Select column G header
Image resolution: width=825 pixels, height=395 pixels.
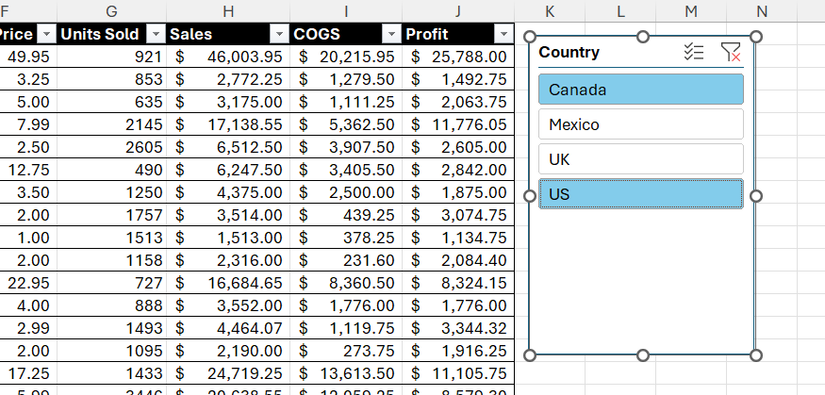coord(112,11)
